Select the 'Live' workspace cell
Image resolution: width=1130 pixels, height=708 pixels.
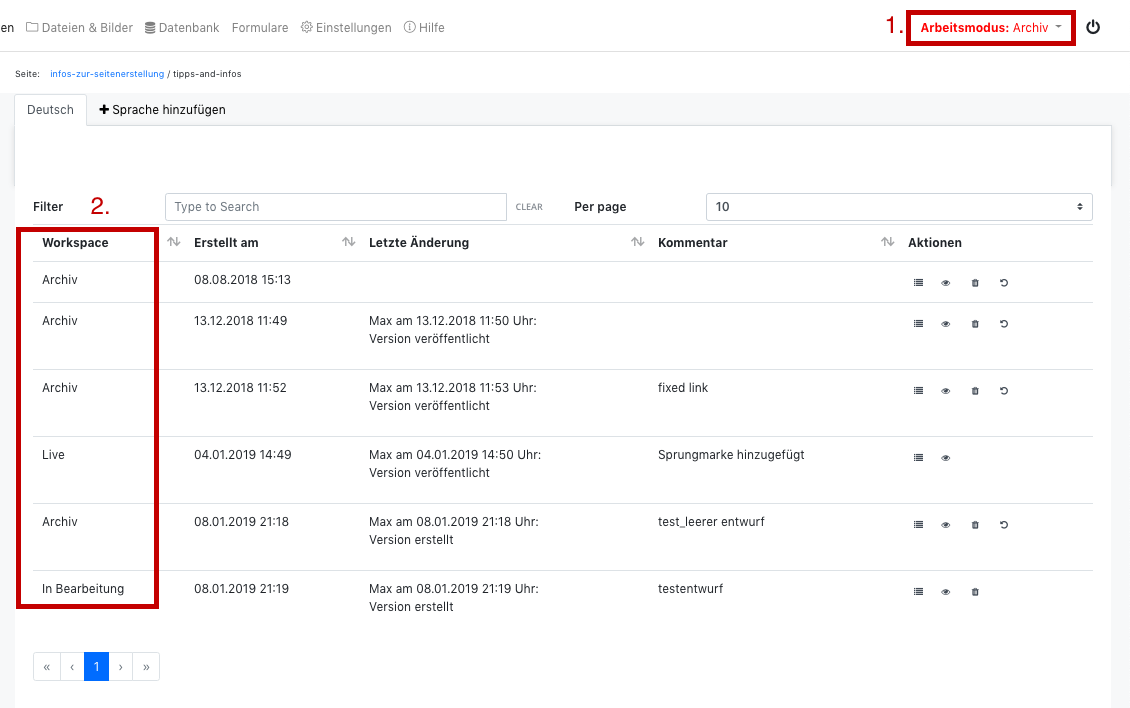(53, 455)
